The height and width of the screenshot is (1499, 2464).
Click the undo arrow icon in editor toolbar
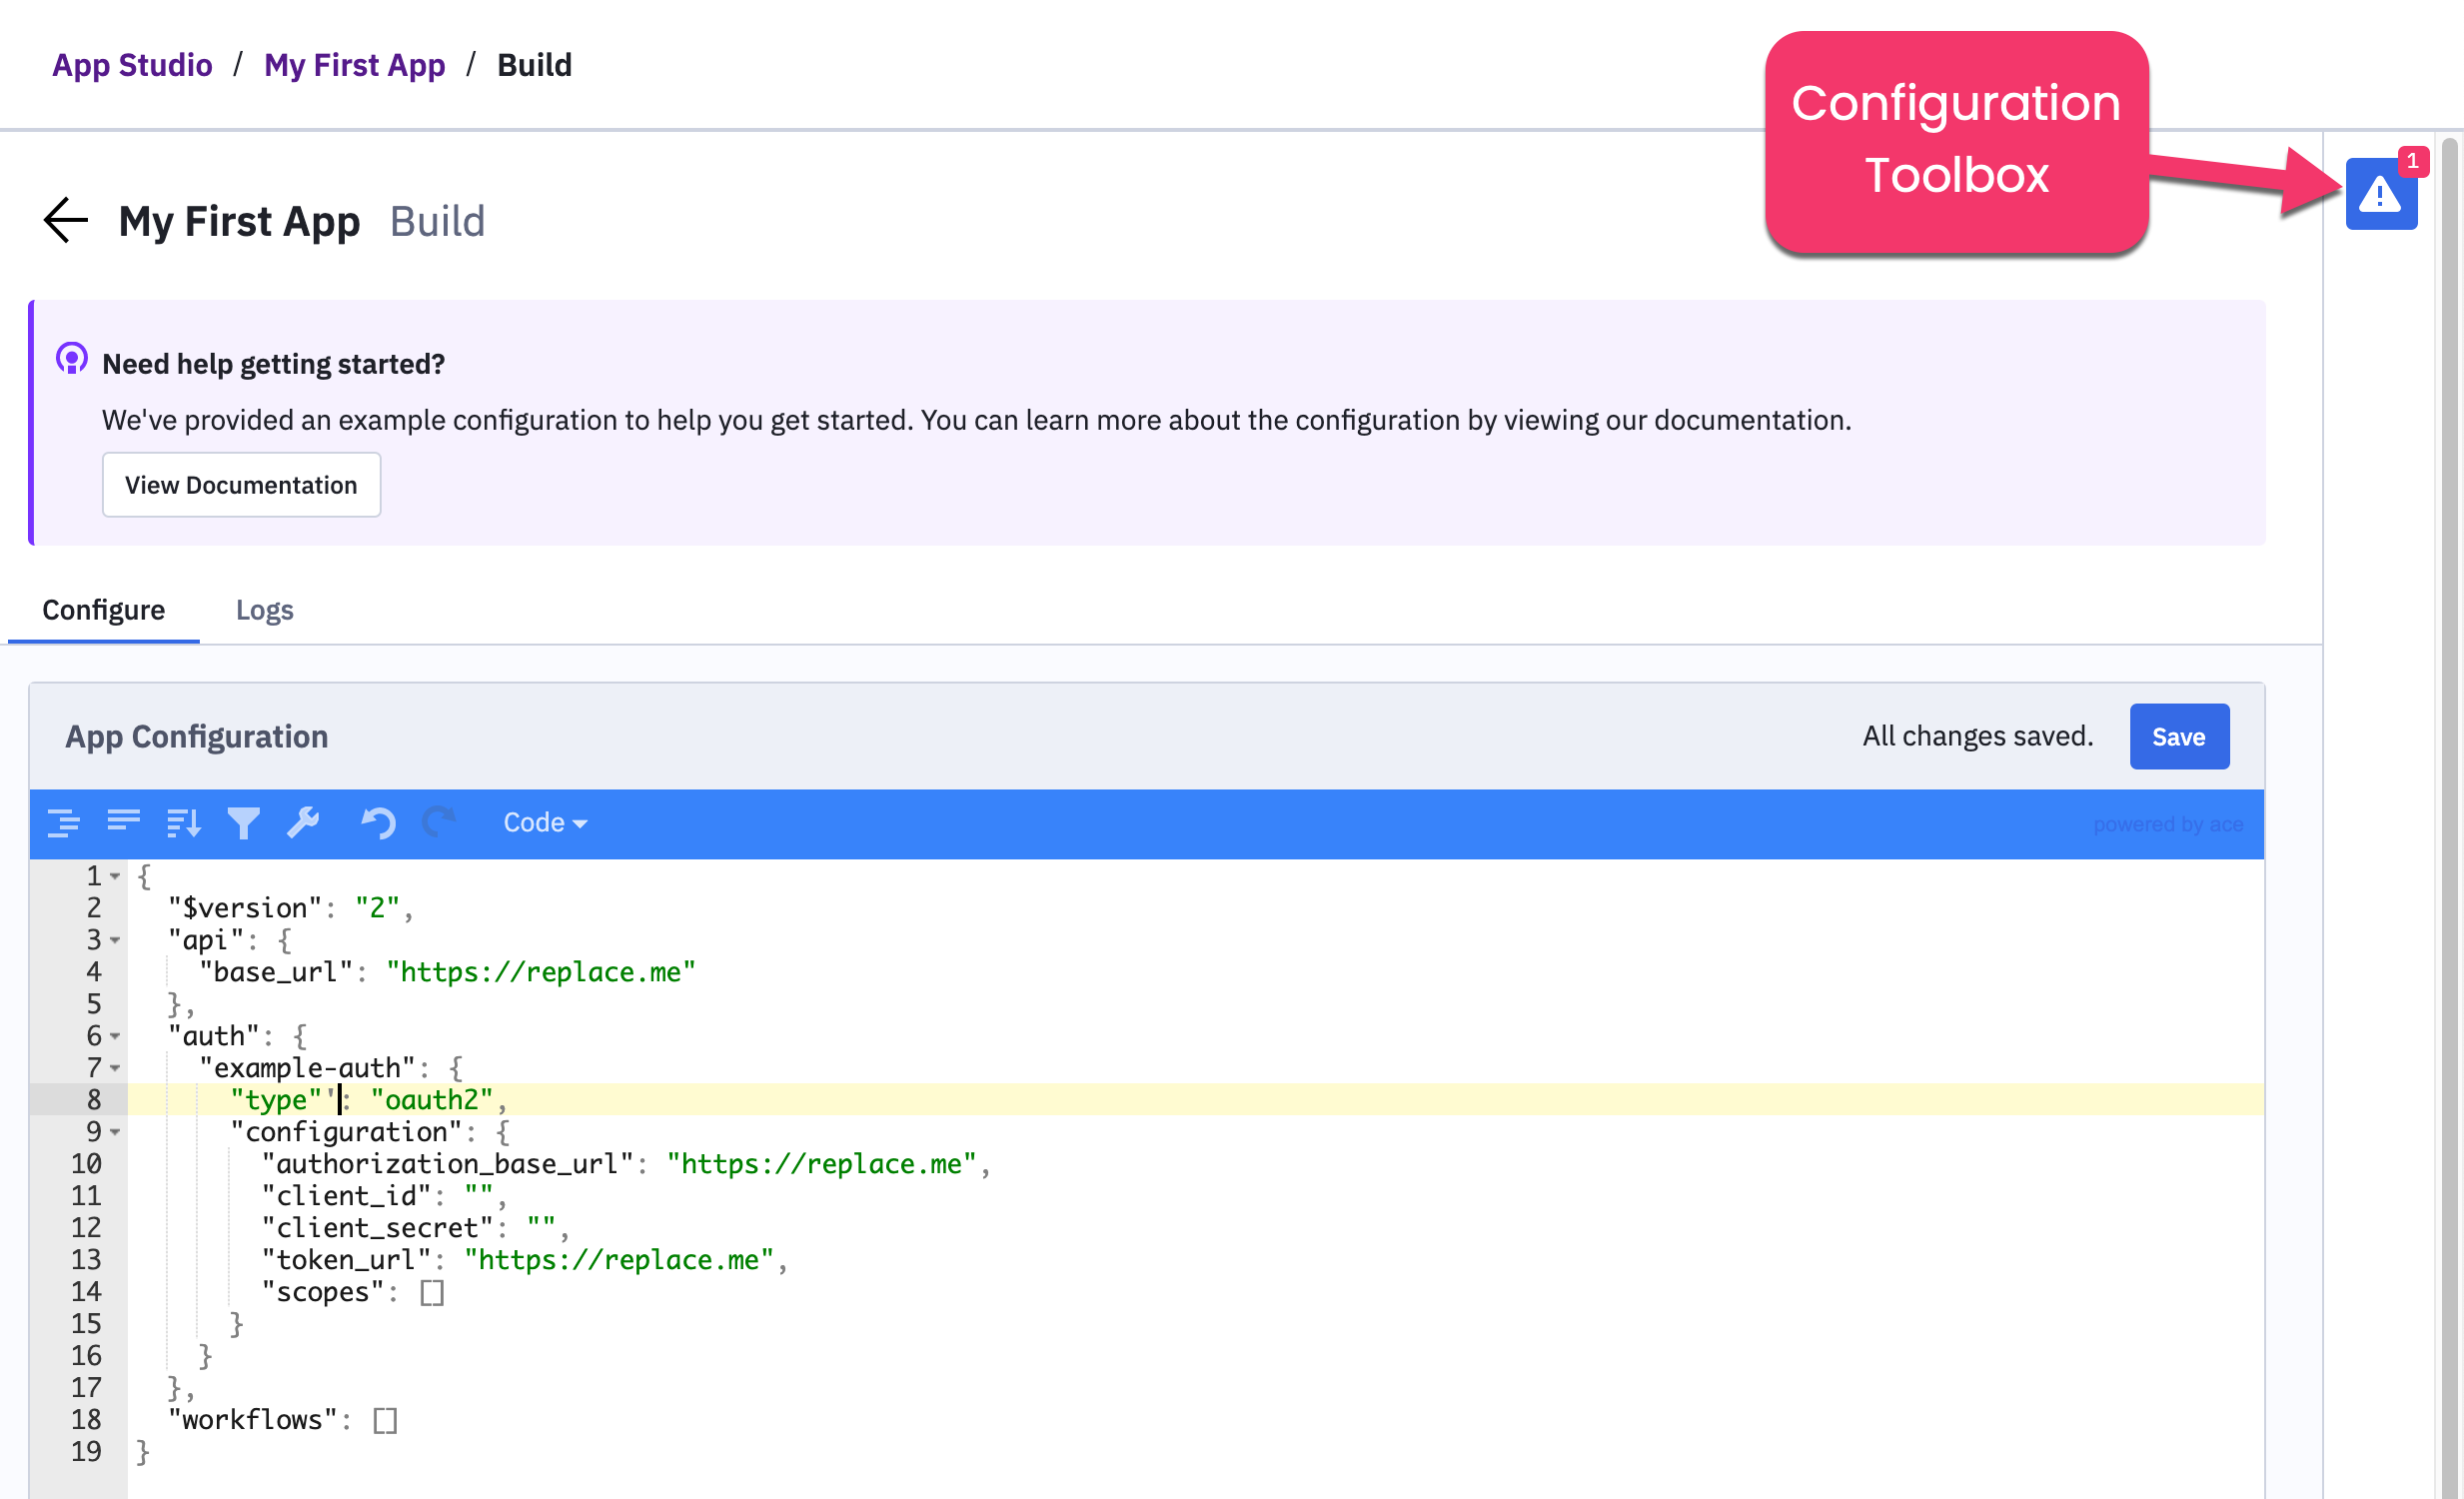coord(378,822)
